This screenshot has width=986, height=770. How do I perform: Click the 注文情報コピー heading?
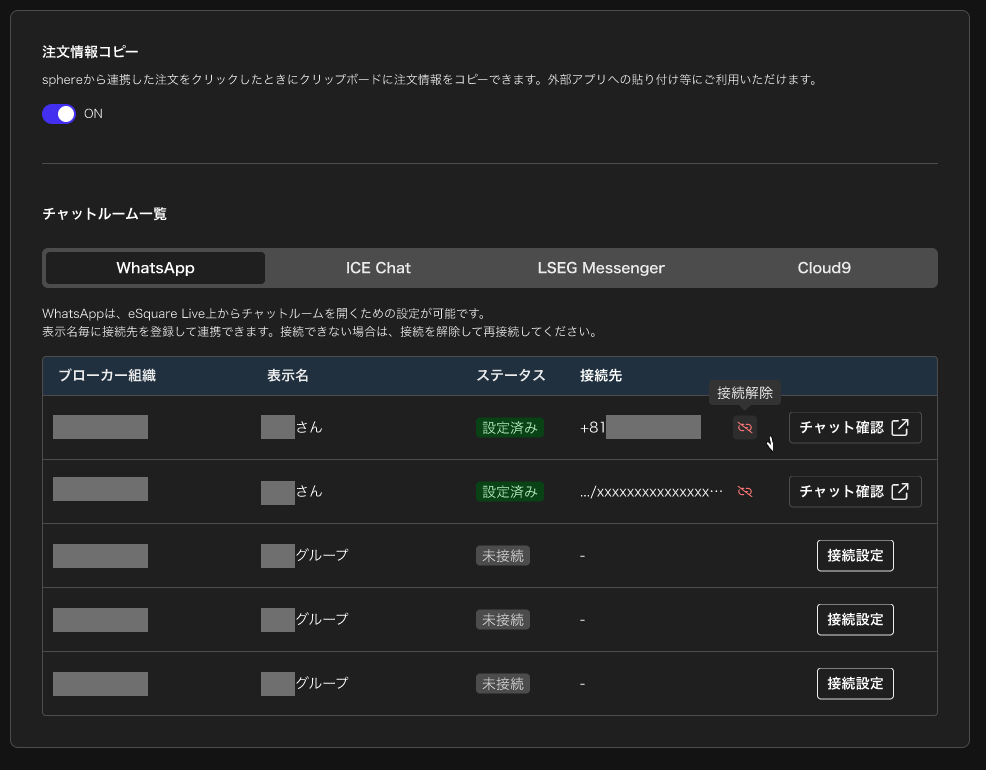pyautogui.click(x=90, y=52)
